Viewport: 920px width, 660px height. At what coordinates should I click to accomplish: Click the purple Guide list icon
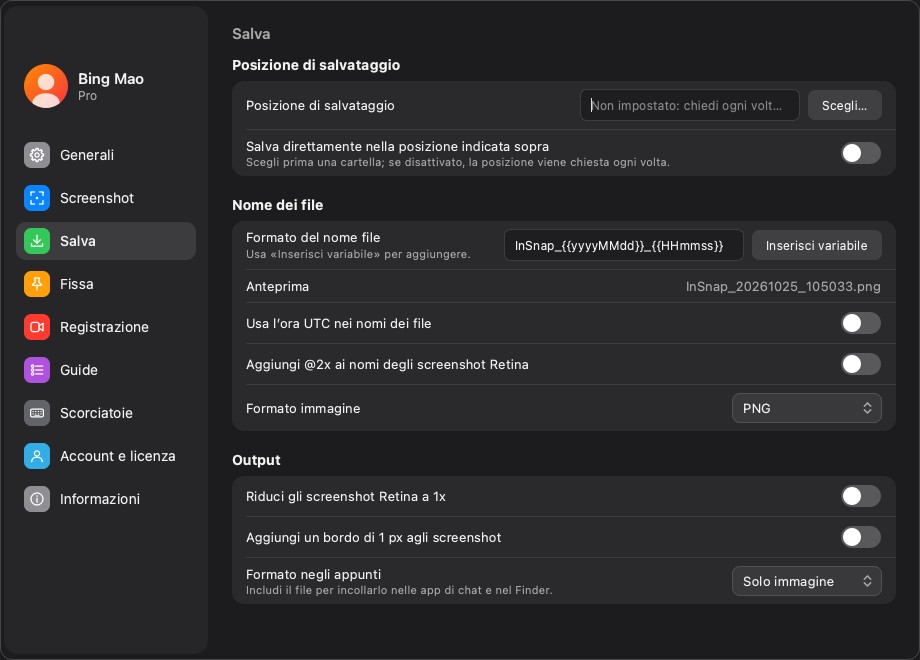(37, 370)
